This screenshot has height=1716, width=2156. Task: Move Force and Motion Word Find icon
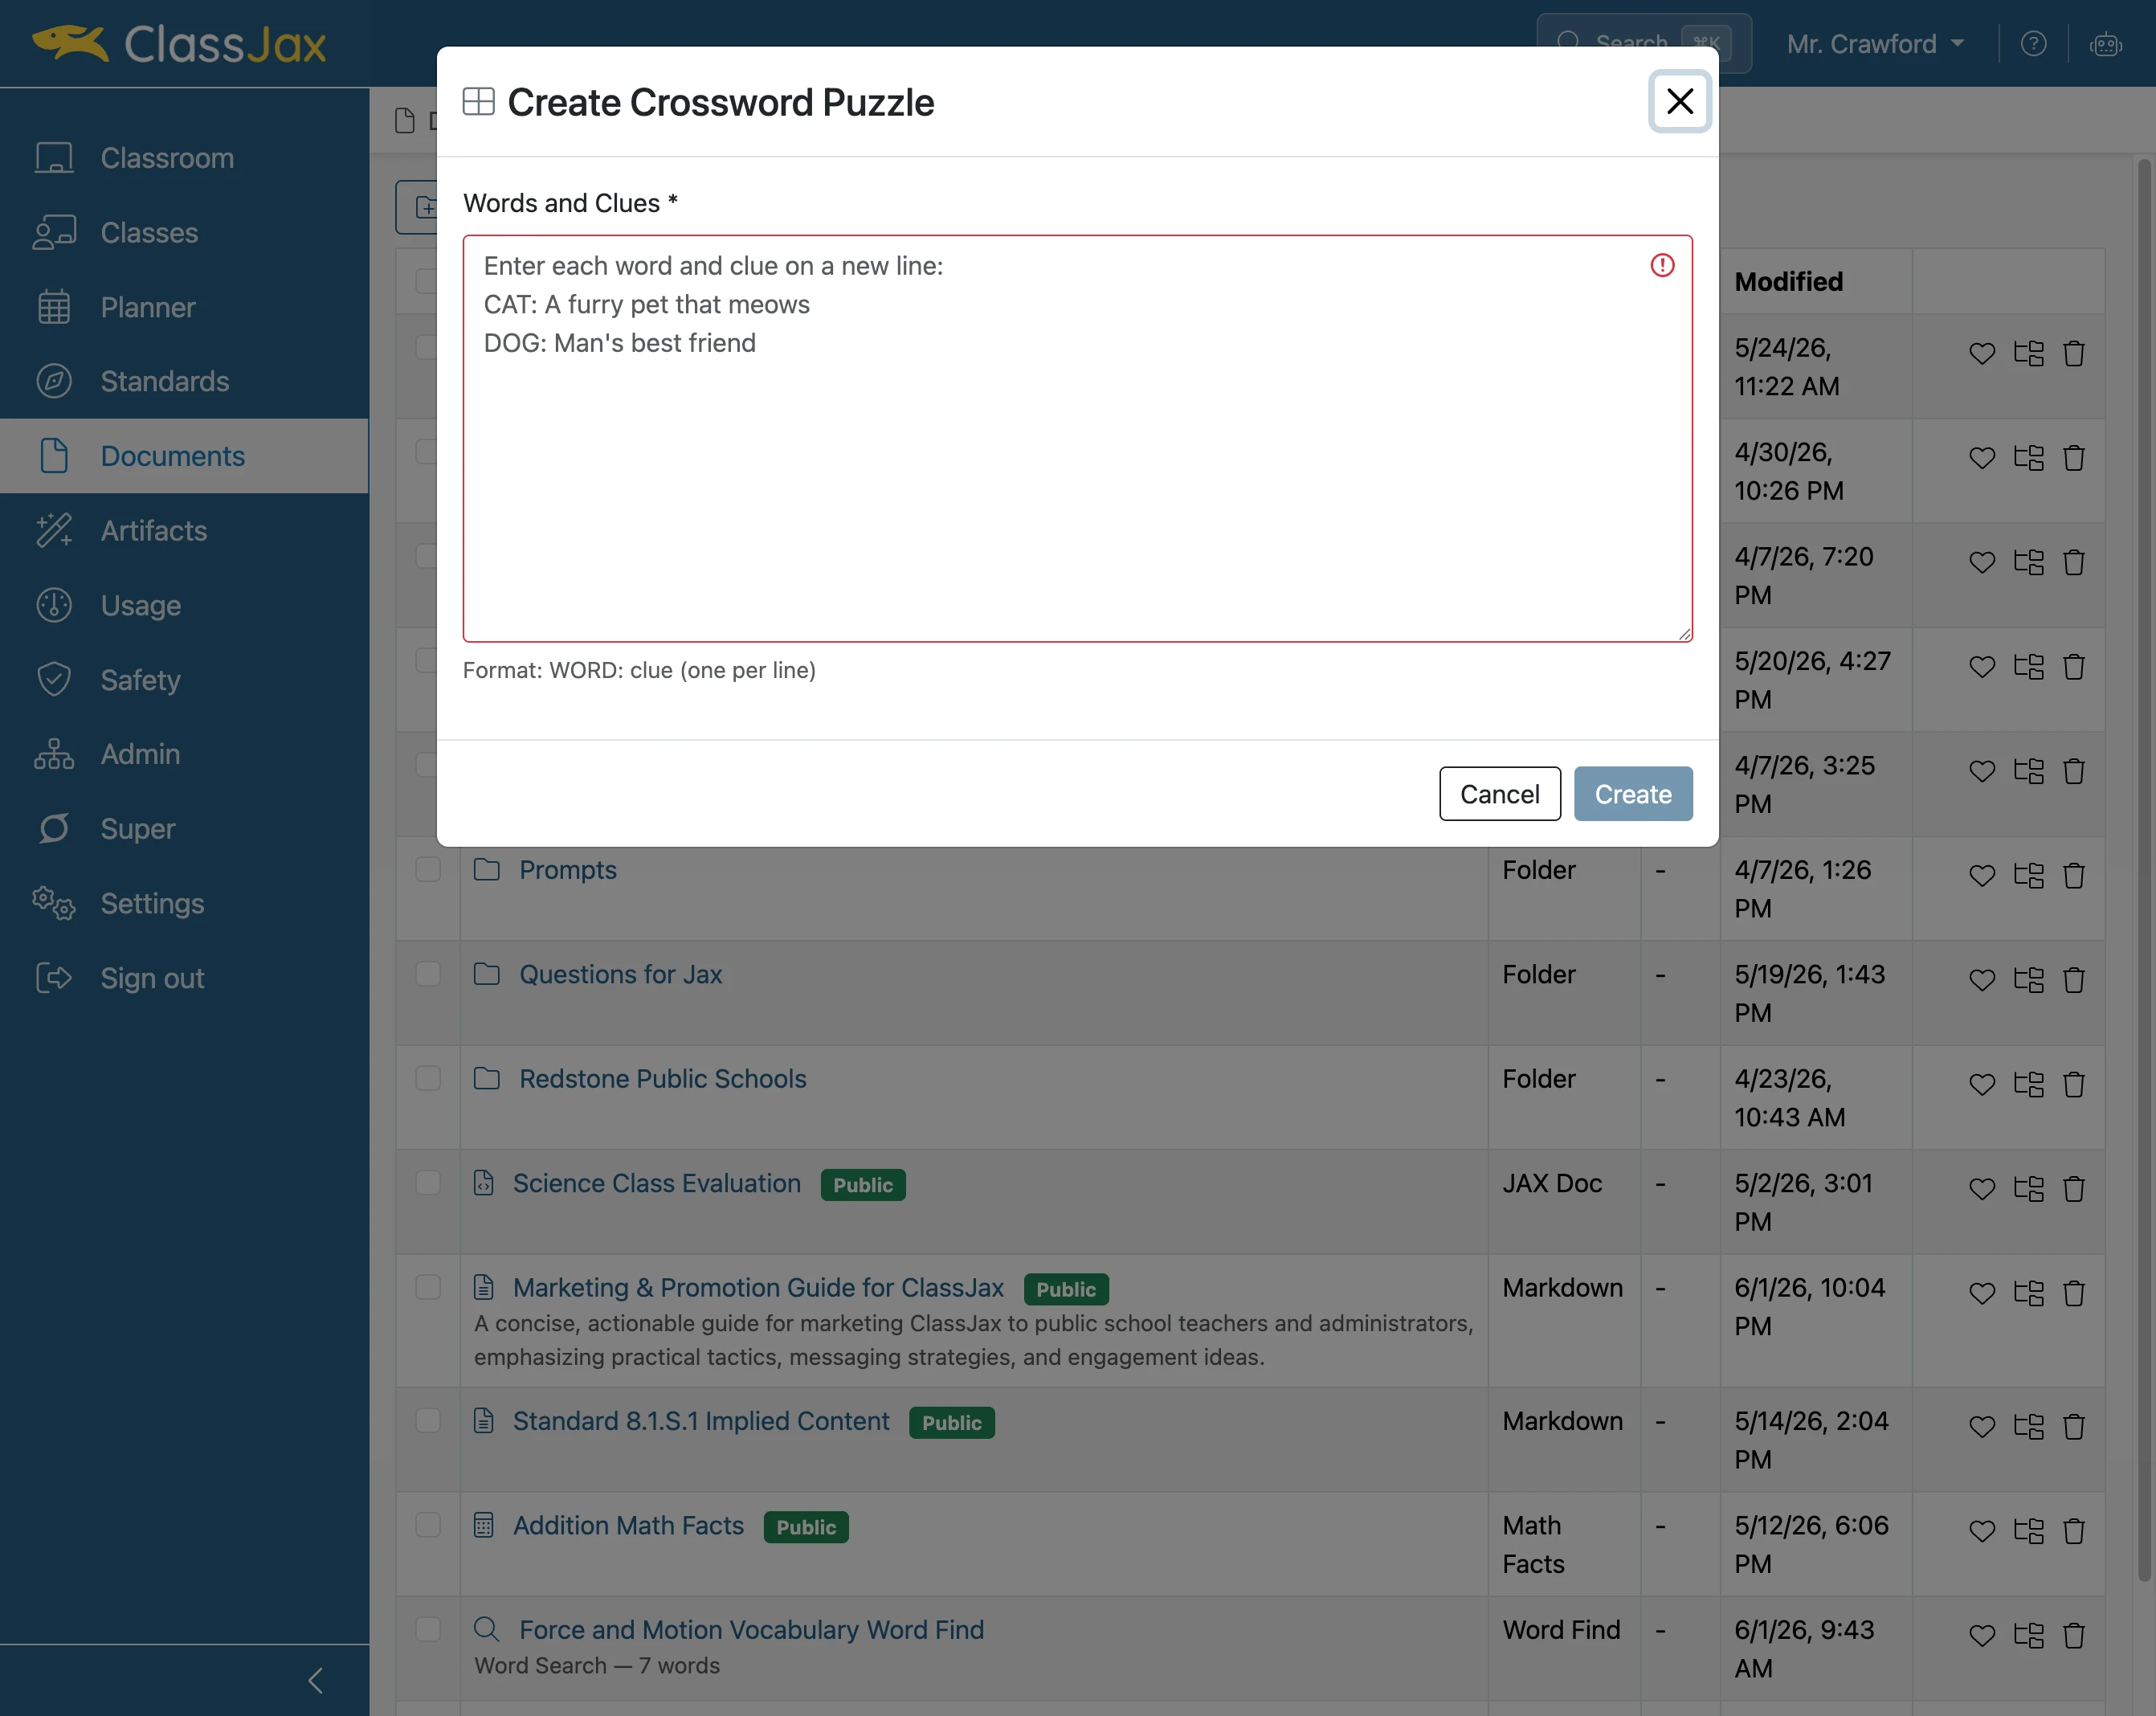2028,1636
